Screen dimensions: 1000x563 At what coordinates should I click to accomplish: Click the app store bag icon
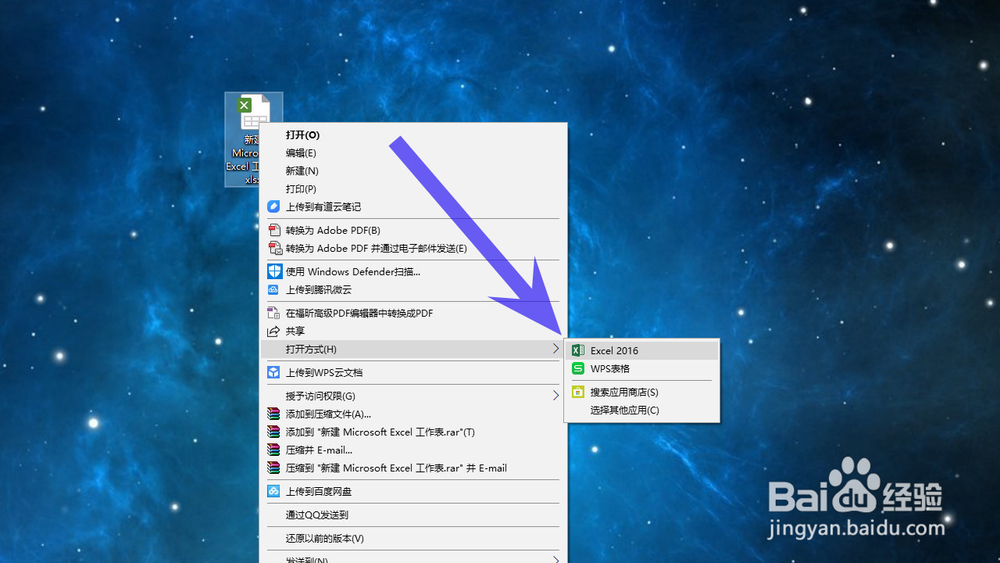578,391
